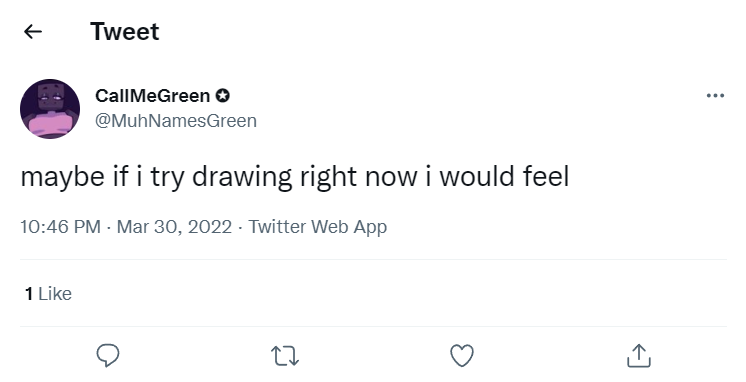This screenshot has height=382, width=746.
Task: Like the tweet using the heart icon
Action: click(x=462, y=355)
